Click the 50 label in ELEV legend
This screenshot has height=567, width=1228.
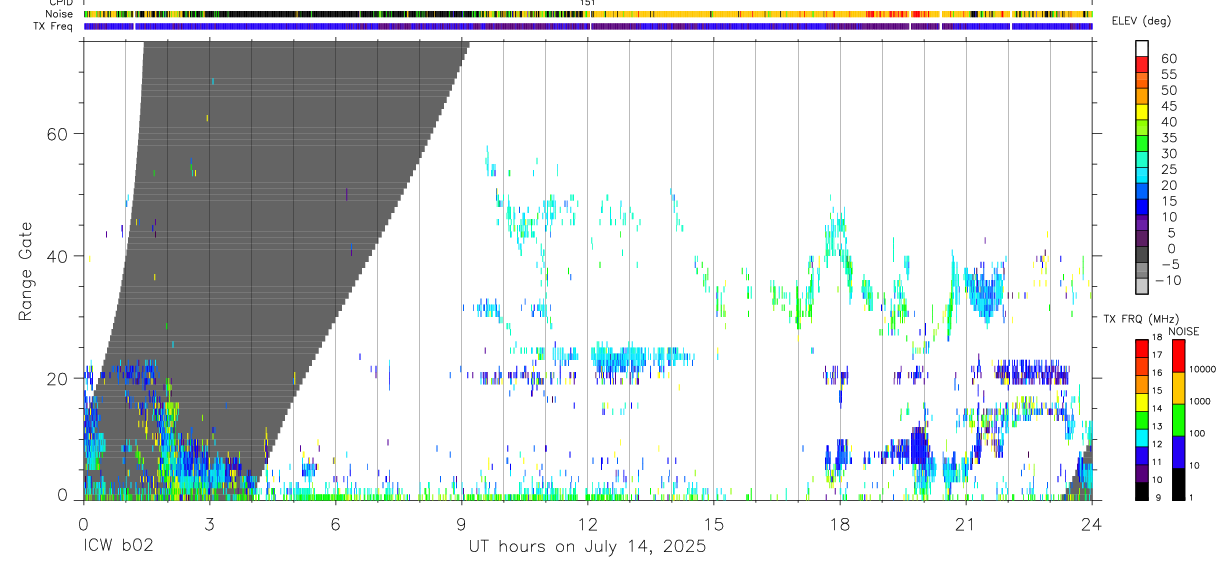coord(1167,90)
